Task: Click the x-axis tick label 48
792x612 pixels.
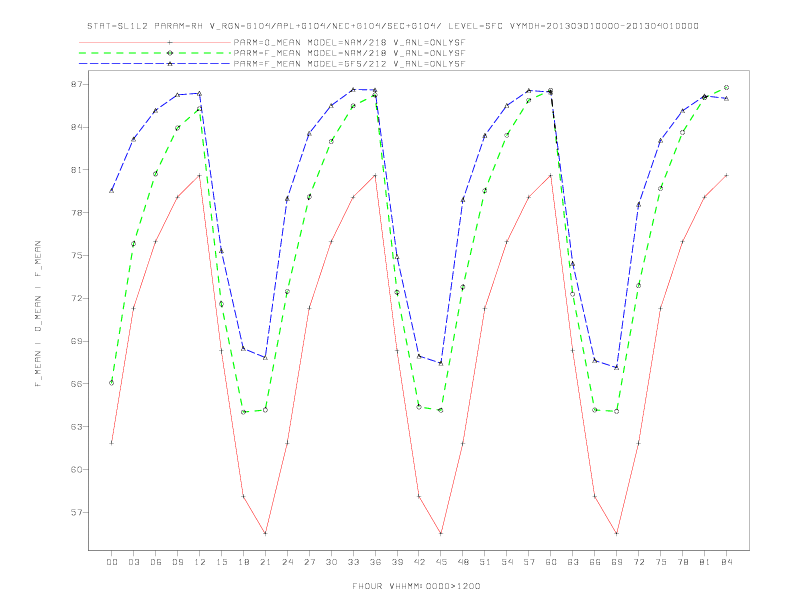Action: pyautogui.click(x=463, y=562)
